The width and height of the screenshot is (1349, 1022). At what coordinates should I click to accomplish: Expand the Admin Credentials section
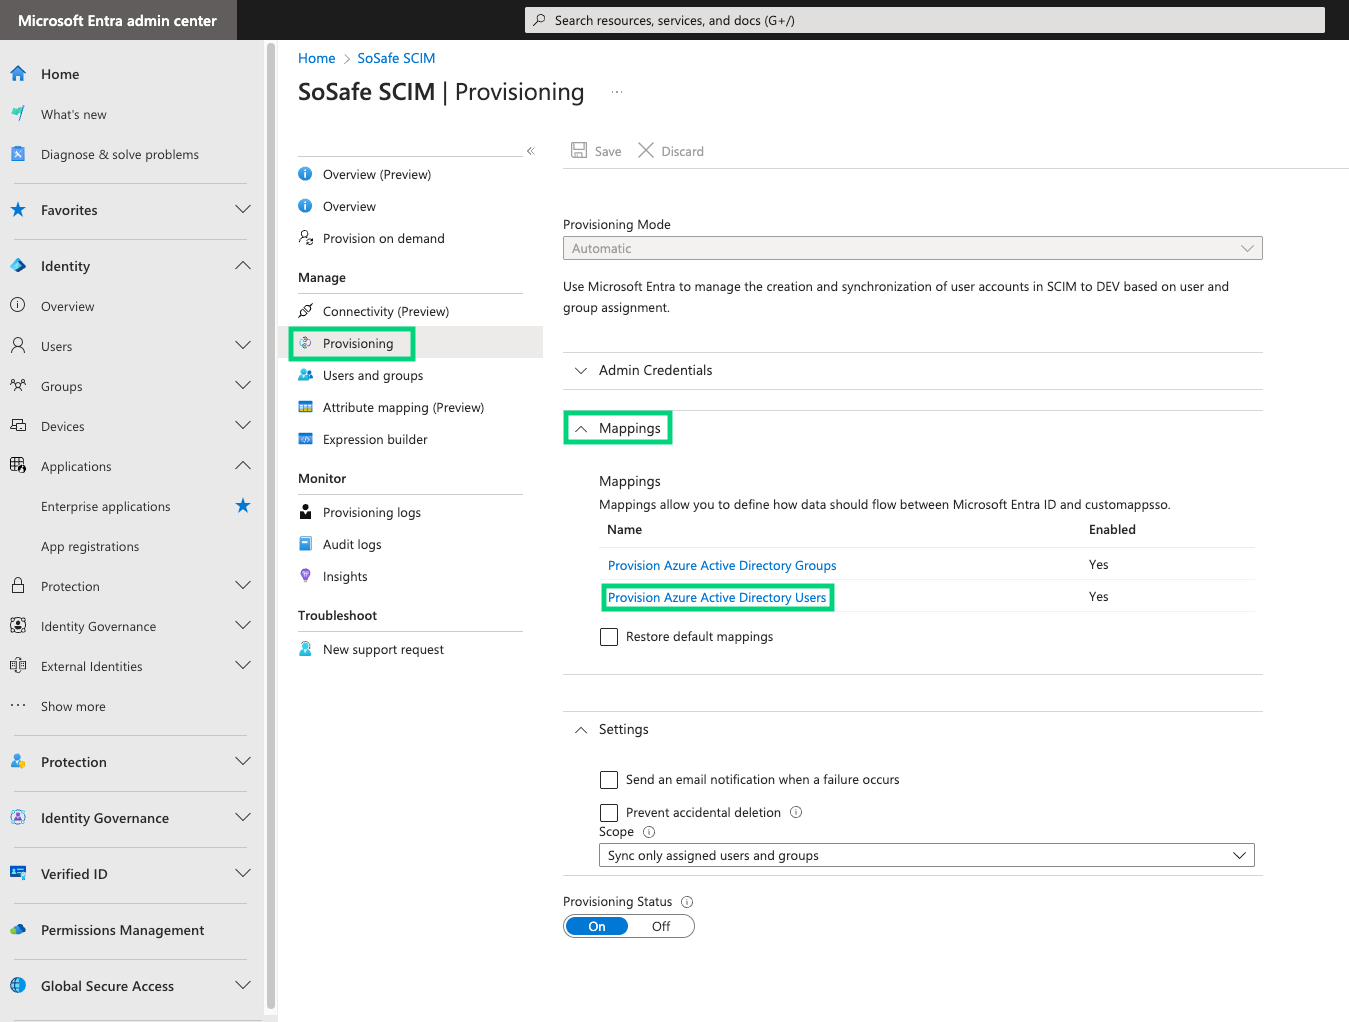coord(655,370)
